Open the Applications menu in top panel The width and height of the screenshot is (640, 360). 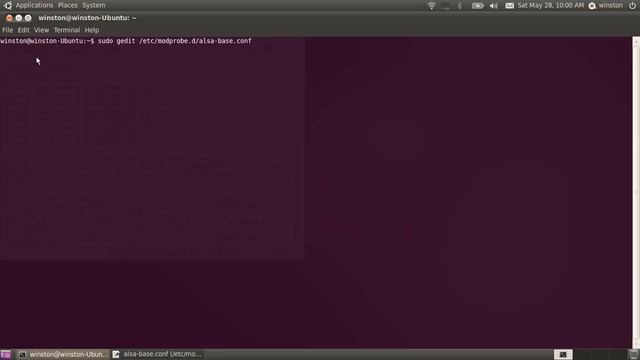[34, 5]
